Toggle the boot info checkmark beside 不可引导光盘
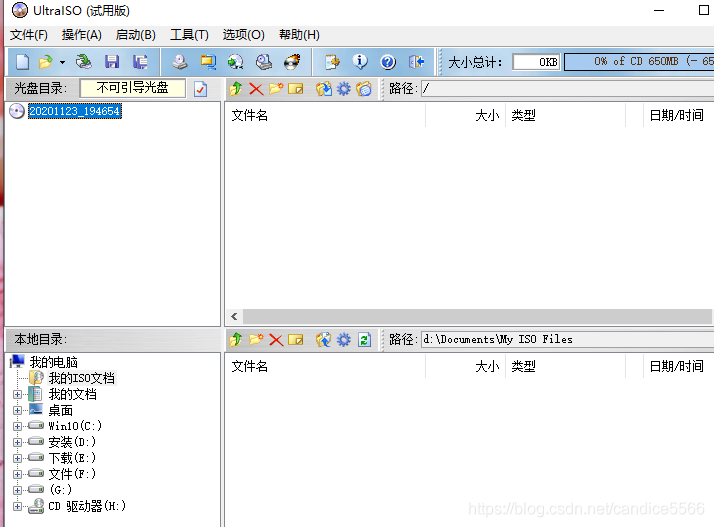This screenshot has width=714, height=527. [x=200, y=89]
